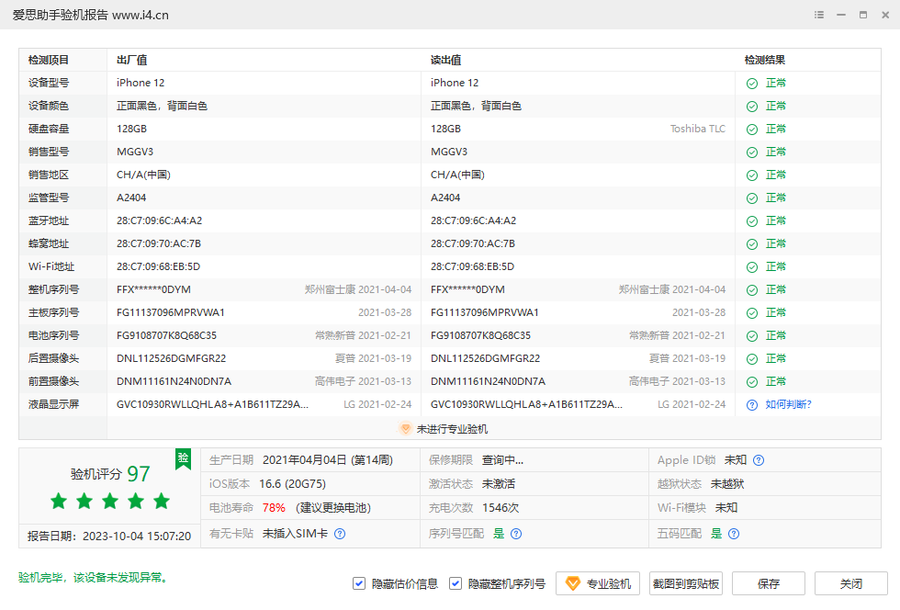Screen dimensions: 900x610
Task: Click the red 78% battery life value
Action: pyautogui.click(x=274, y=508)
